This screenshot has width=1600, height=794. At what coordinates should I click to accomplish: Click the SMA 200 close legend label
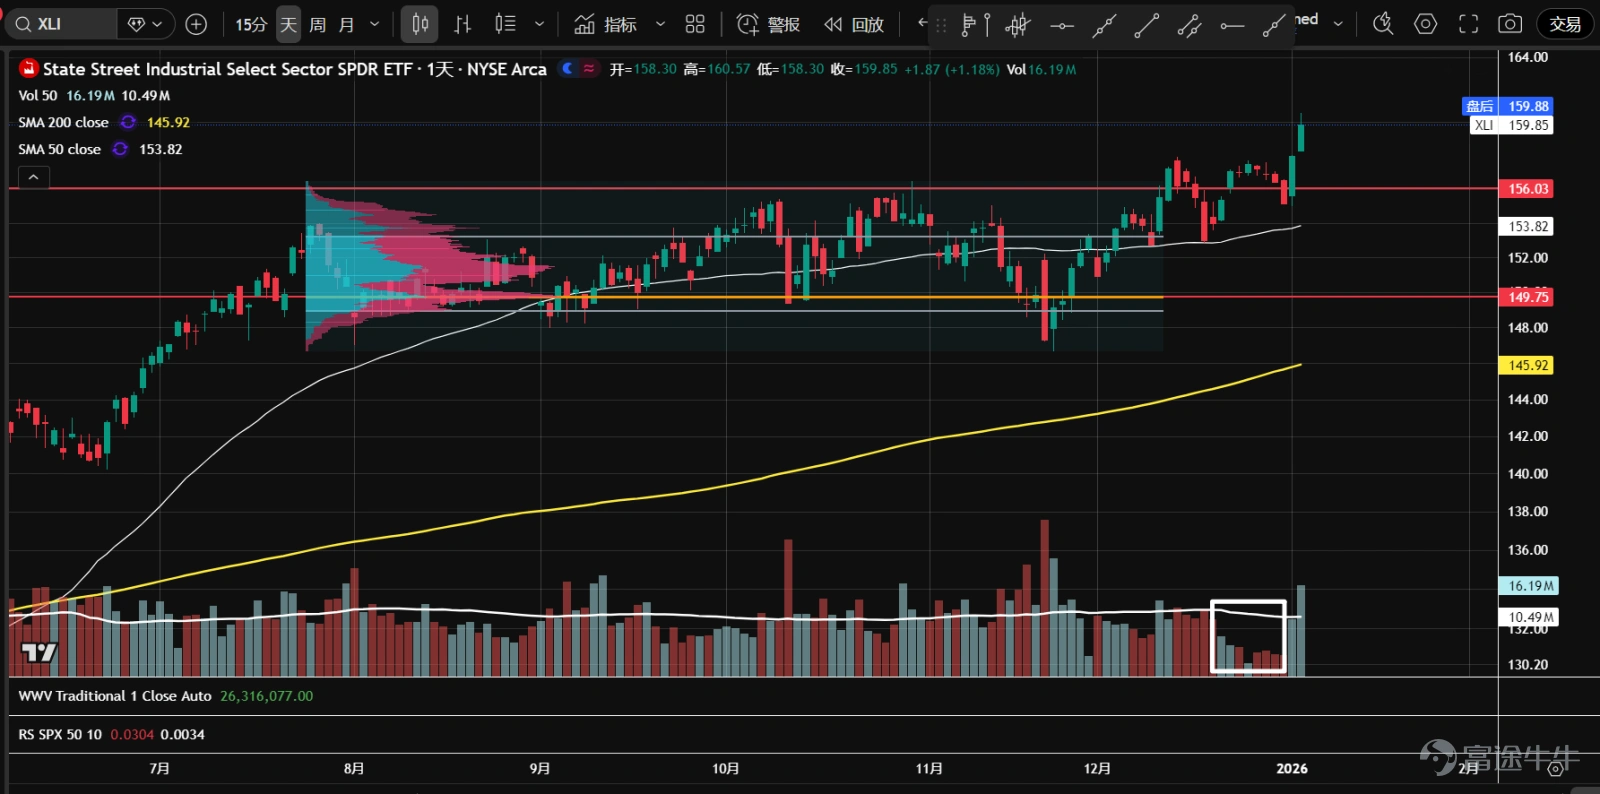tap(63, 122)
